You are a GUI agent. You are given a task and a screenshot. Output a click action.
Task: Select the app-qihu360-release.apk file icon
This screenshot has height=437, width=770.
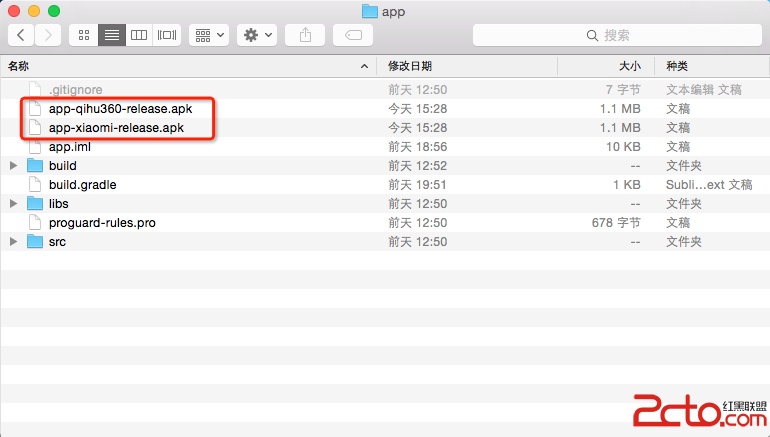point(35,109)
